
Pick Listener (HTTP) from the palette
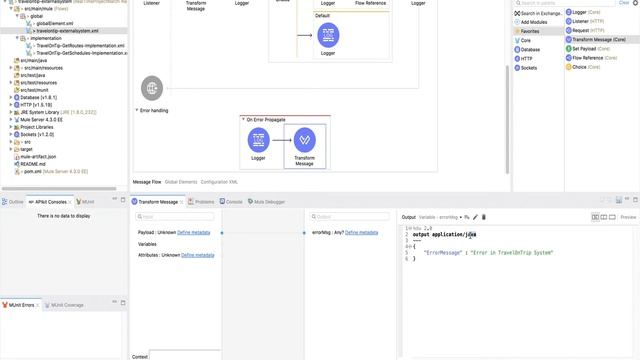[584, 21]
